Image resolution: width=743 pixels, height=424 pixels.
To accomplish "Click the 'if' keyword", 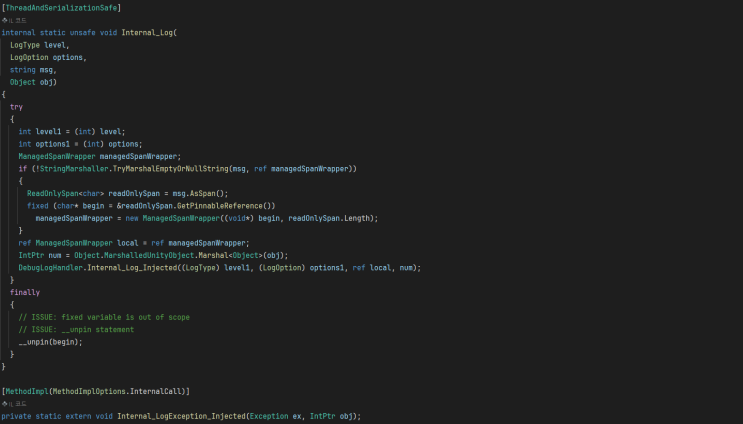I will pos(23,169).
